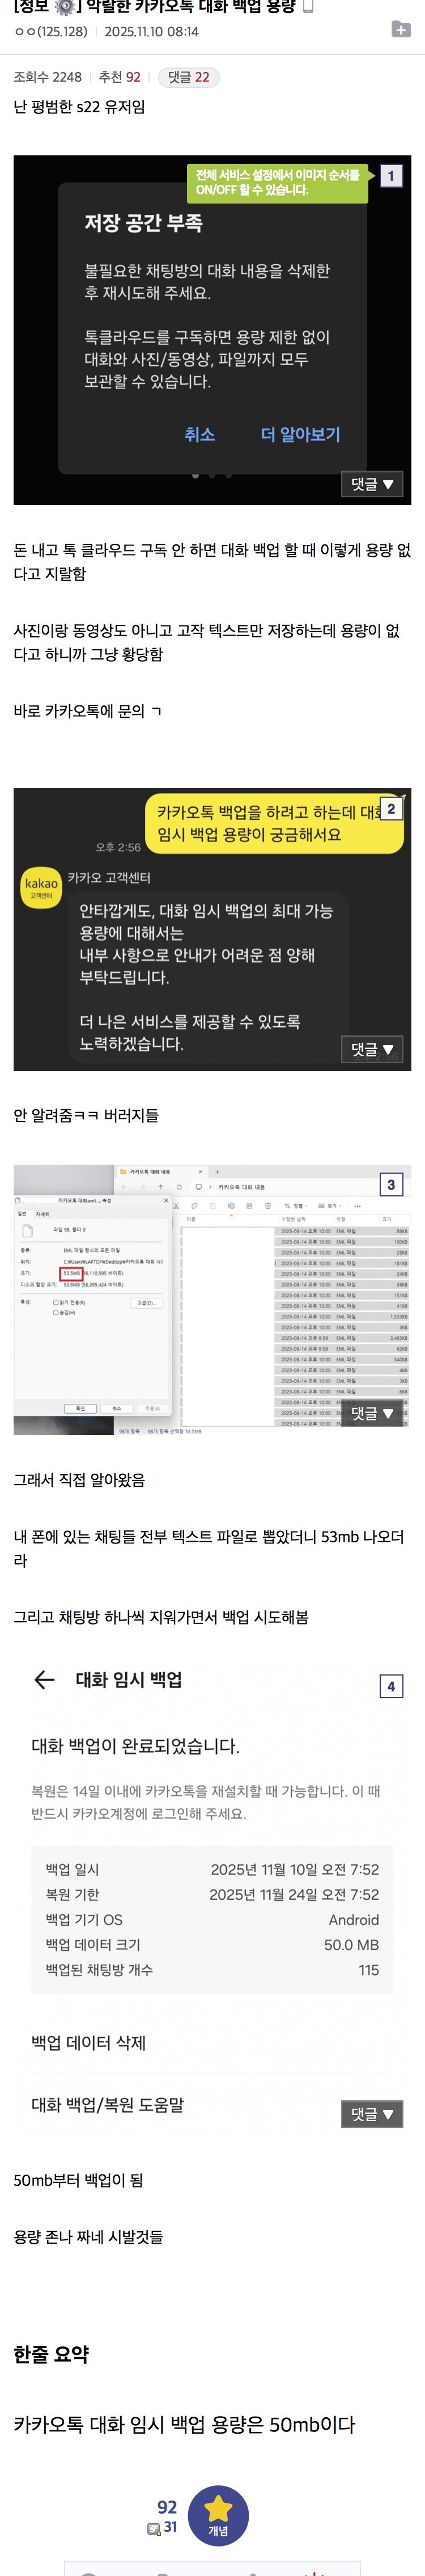Select 대화 백업/복원 도움말 entry
This screenshot has height=2576, width=425.
pos(108,2104)
